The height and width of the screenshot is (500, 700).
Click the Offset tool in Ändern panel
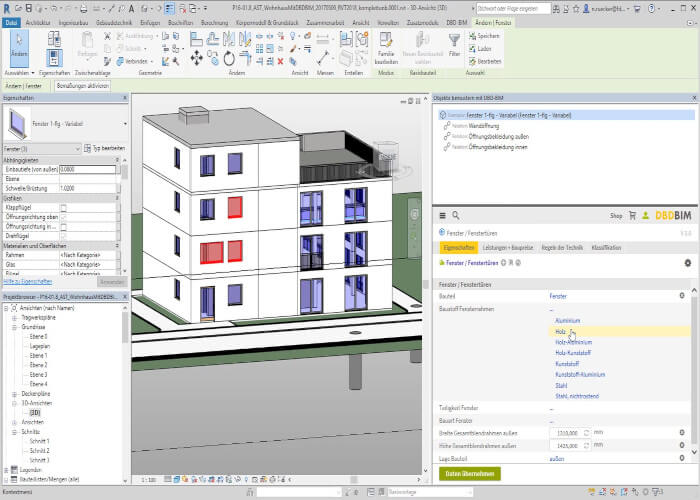(212, 39)
